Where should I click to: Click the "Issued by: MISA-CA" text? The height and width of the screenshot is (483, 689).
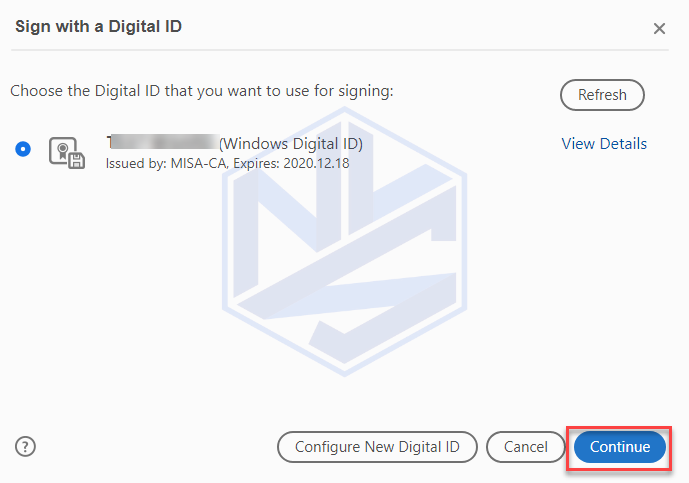tap(166, 163)
